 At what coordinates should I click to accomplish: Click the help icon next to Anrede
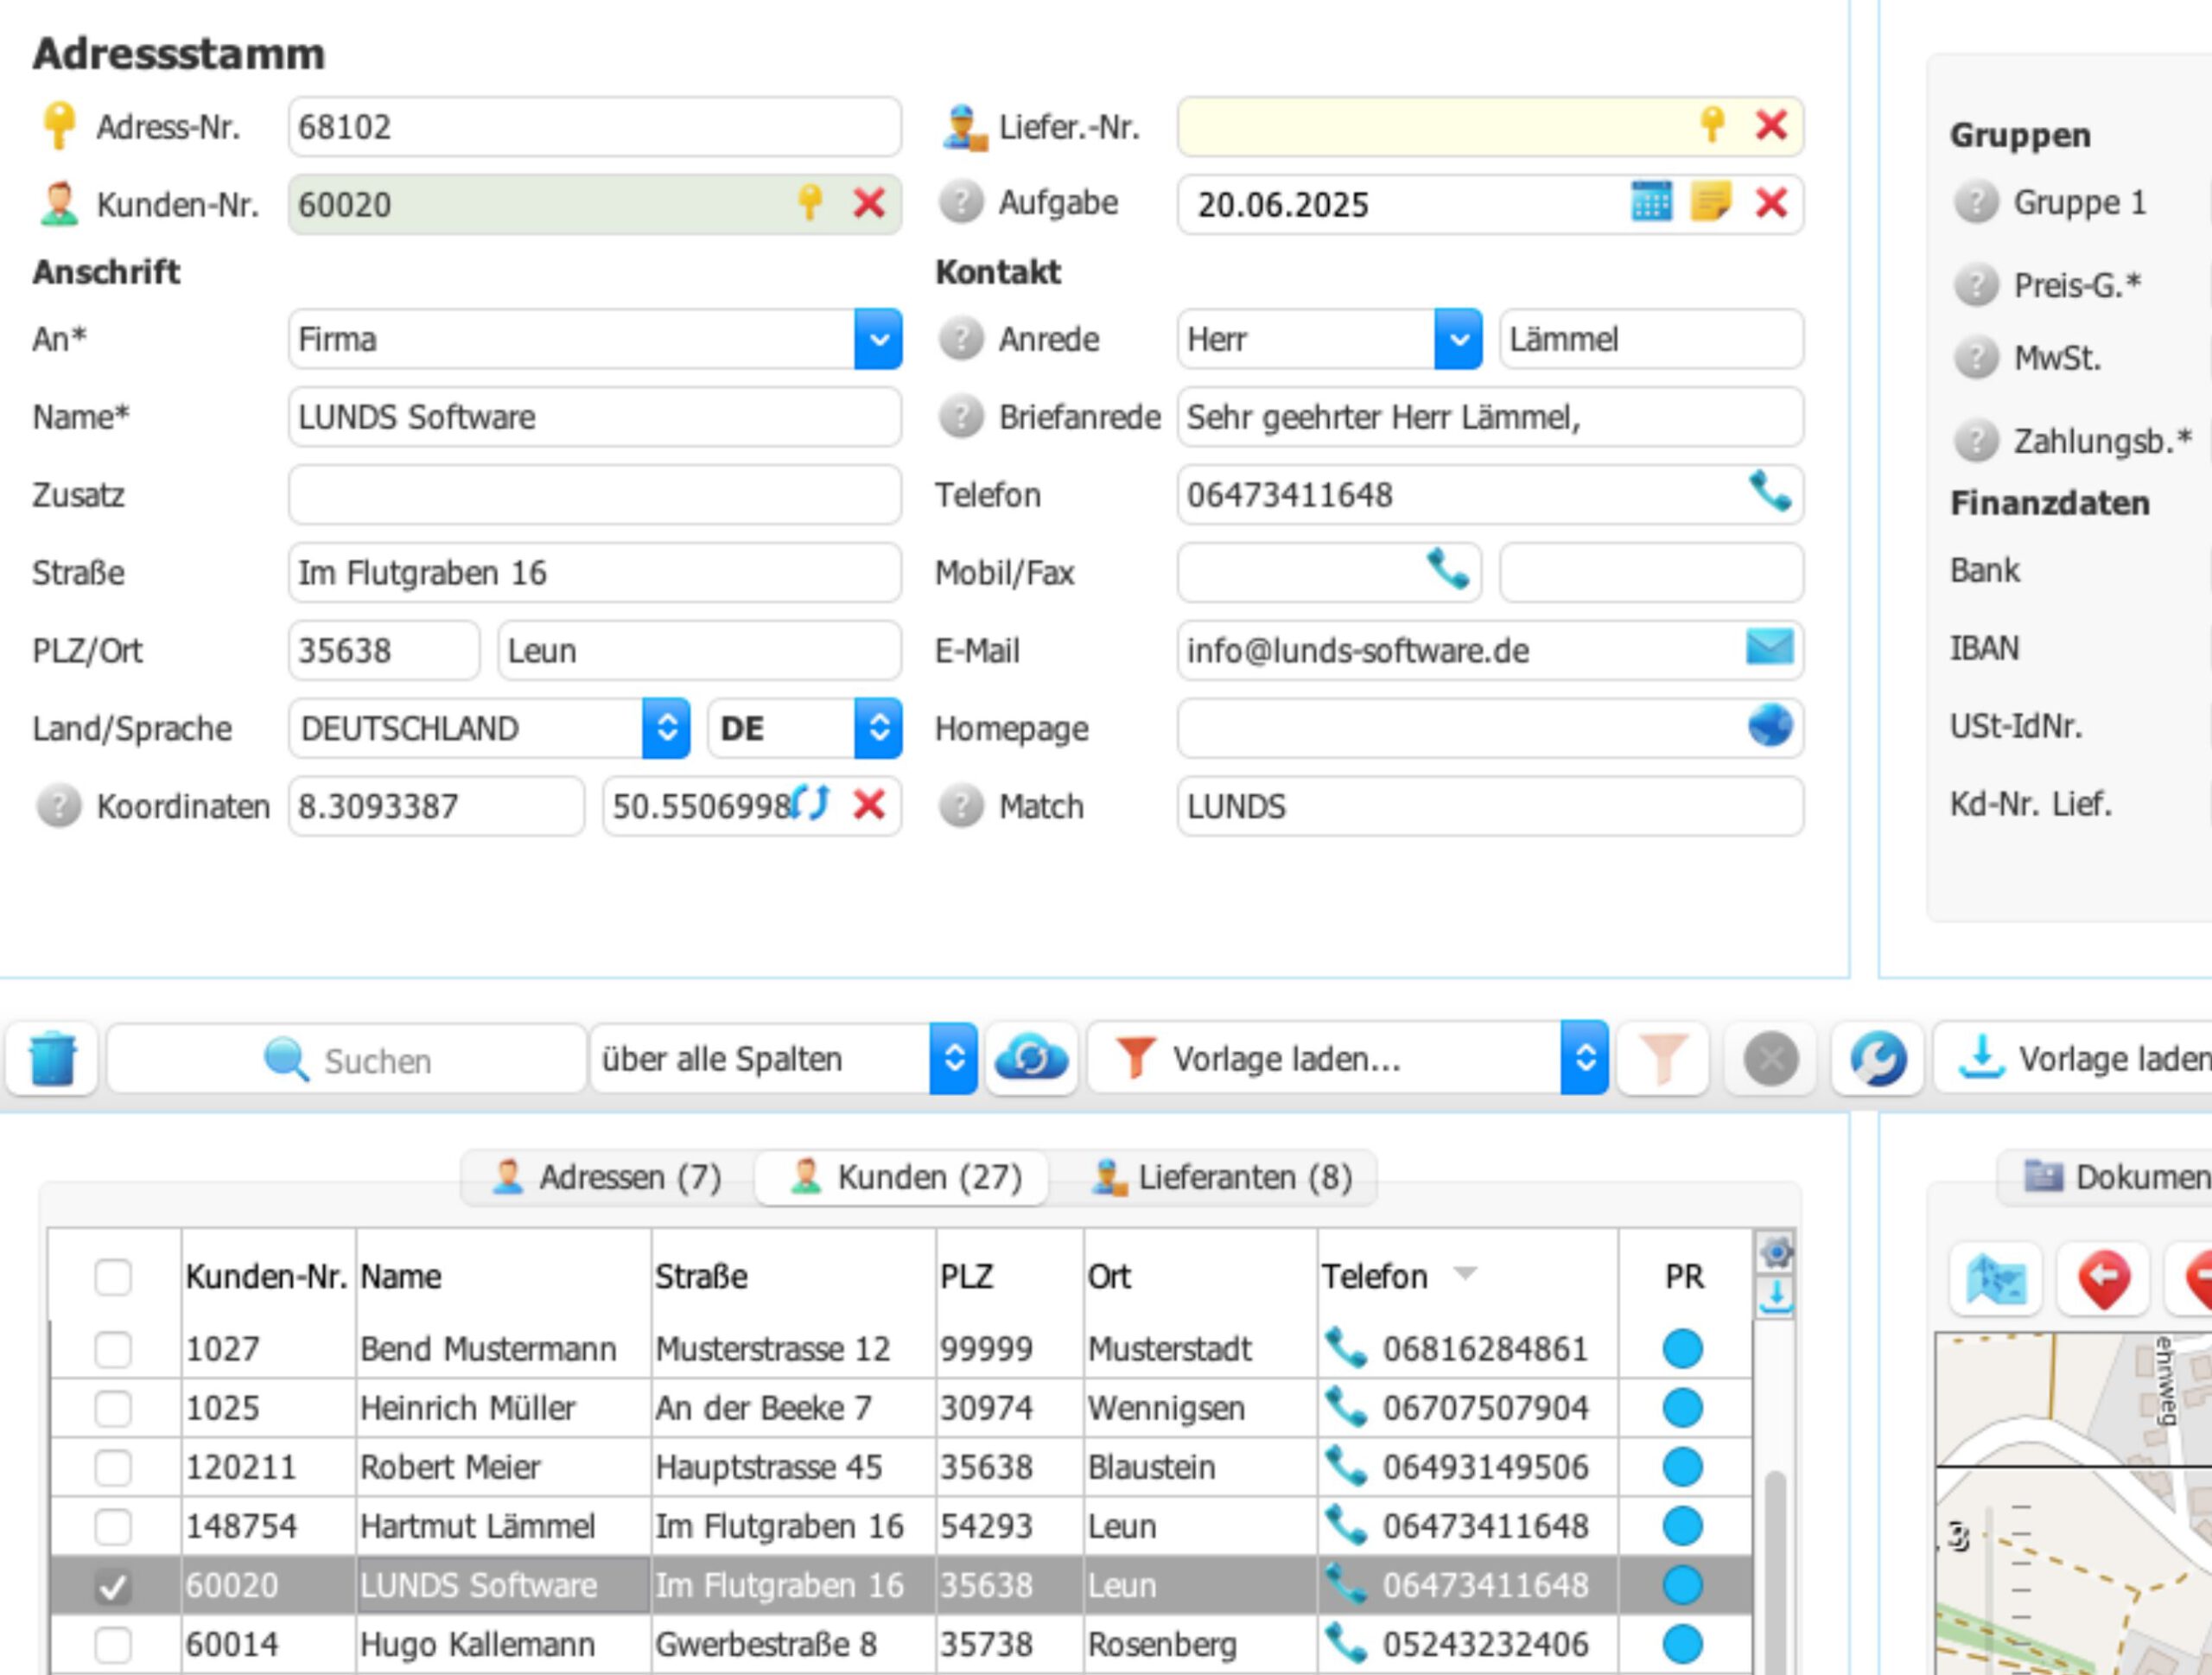pyautogui.click(x=961, y=339)
